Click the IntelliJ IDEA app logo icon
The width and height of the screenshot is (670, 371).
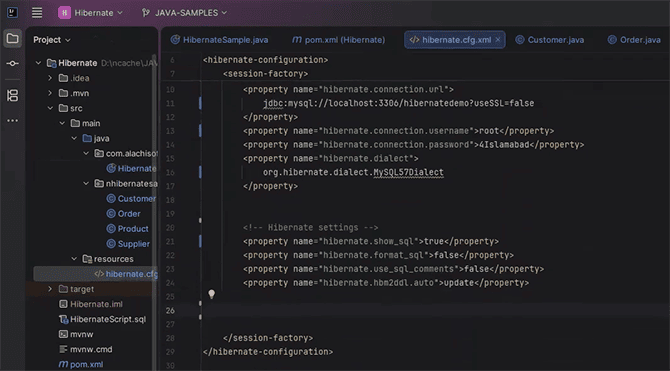[x=12, y=12]
